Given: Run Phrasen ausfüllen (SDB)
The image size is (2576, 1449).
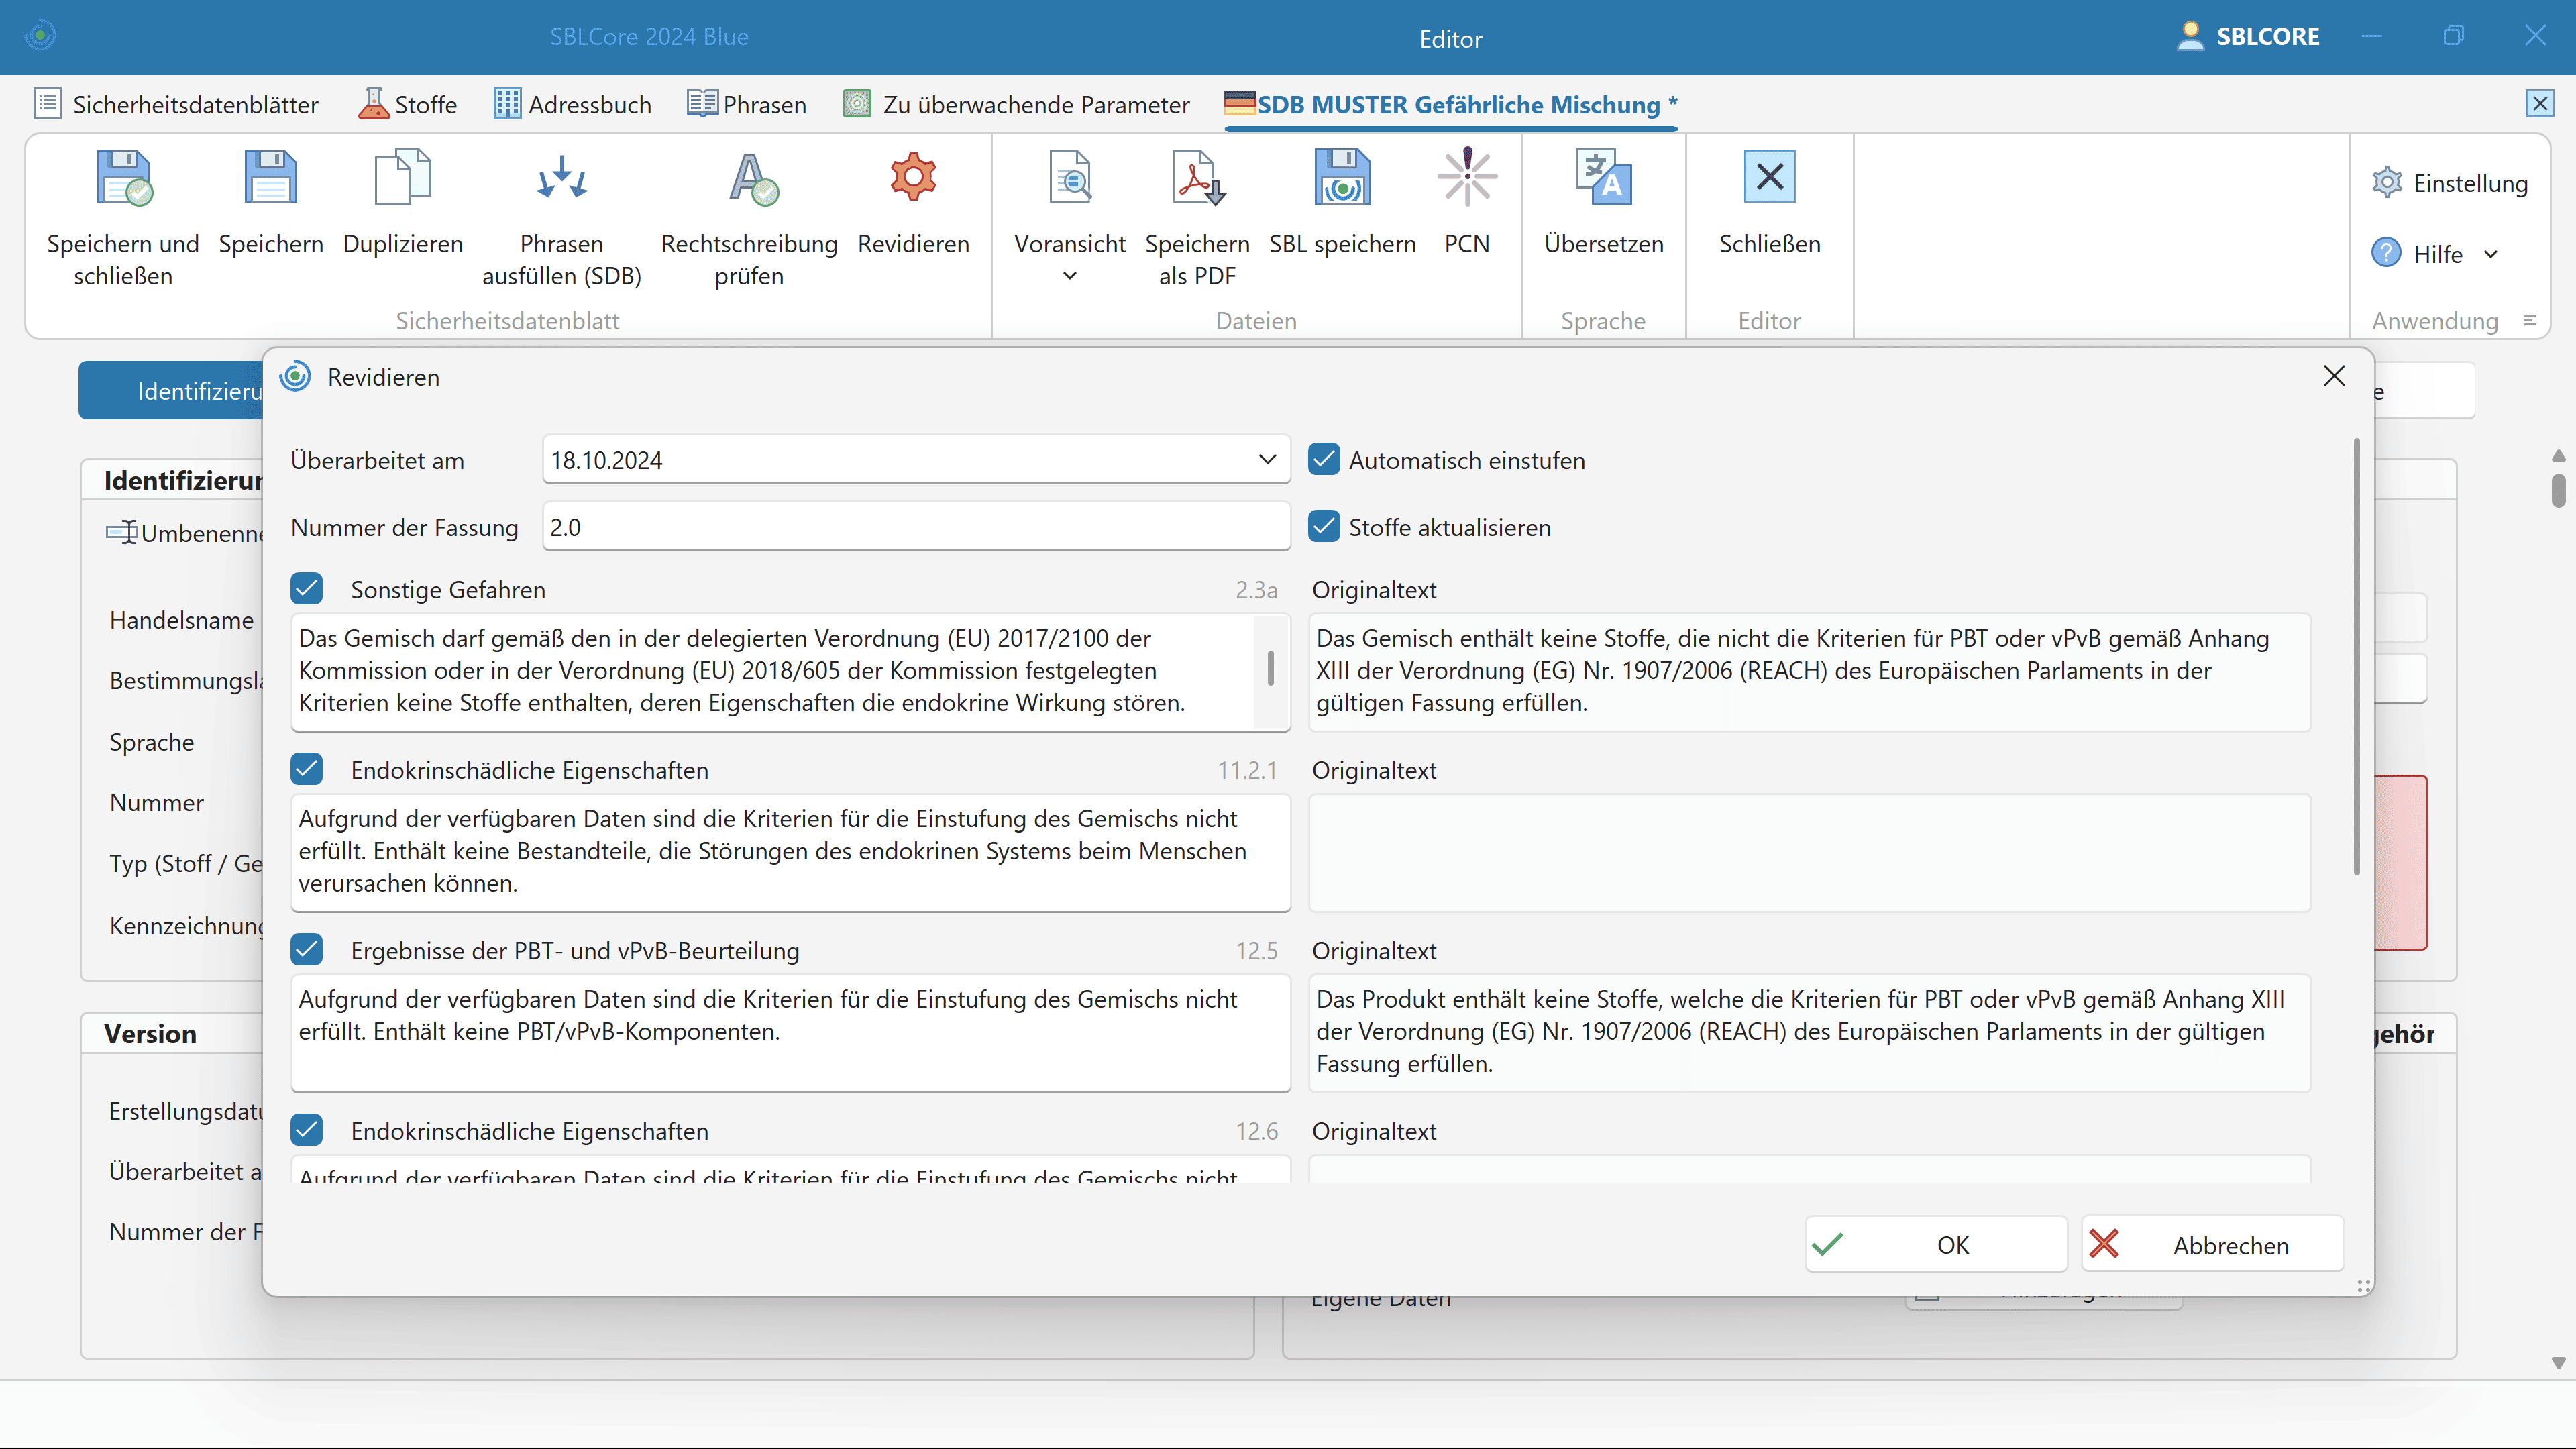Looking at the screenshot, I should [561, 178].
